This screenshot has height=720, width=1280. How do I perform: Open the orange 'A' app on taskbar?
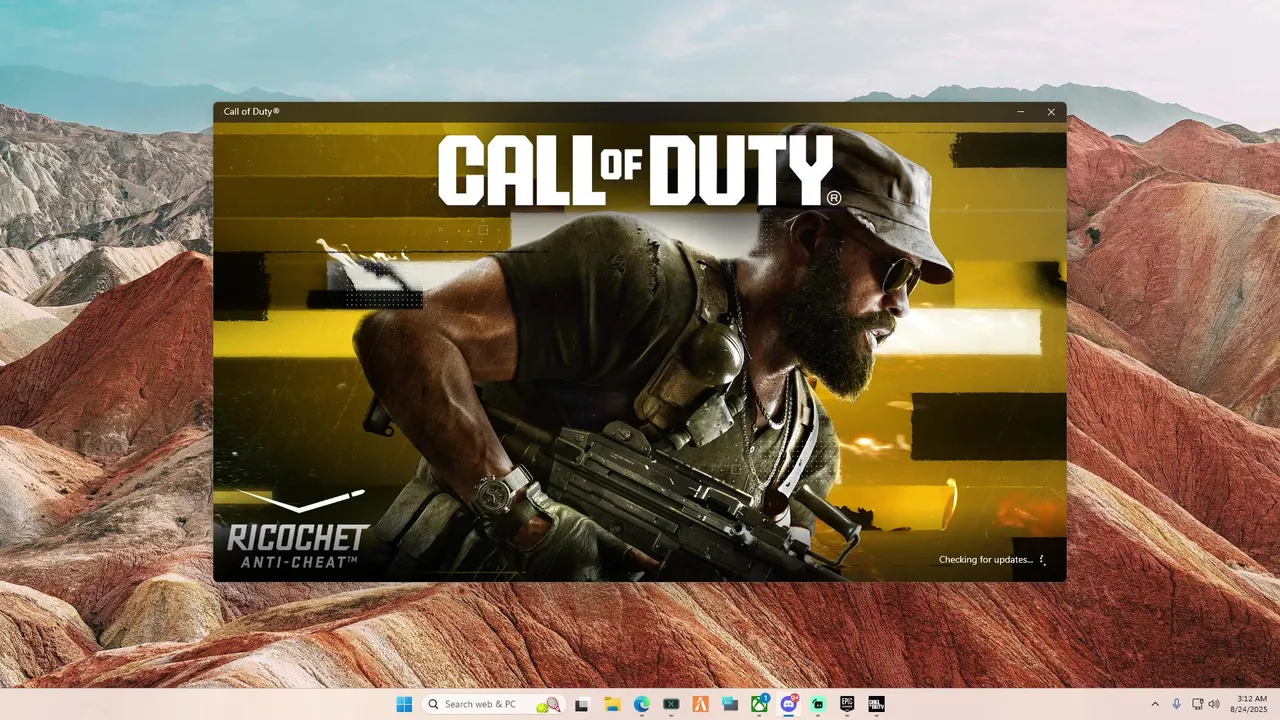pyautogui.click(x=701, y=704)
